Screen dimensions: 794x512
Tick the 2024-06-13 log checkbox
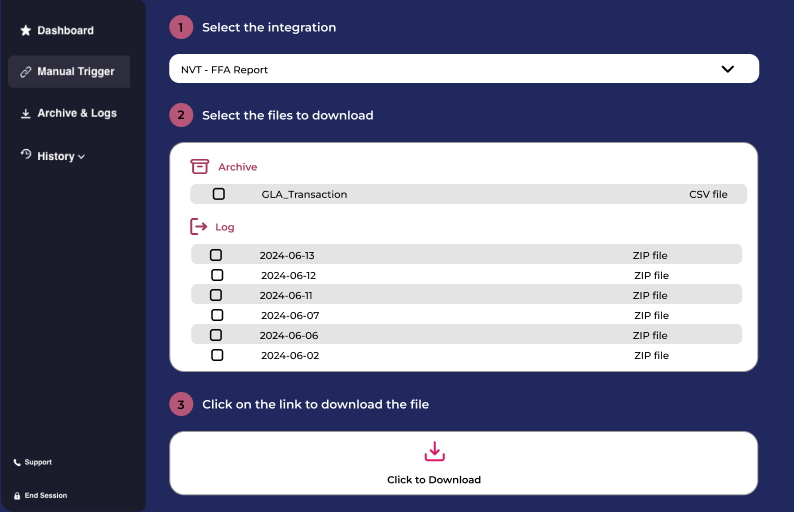(216, 255)
